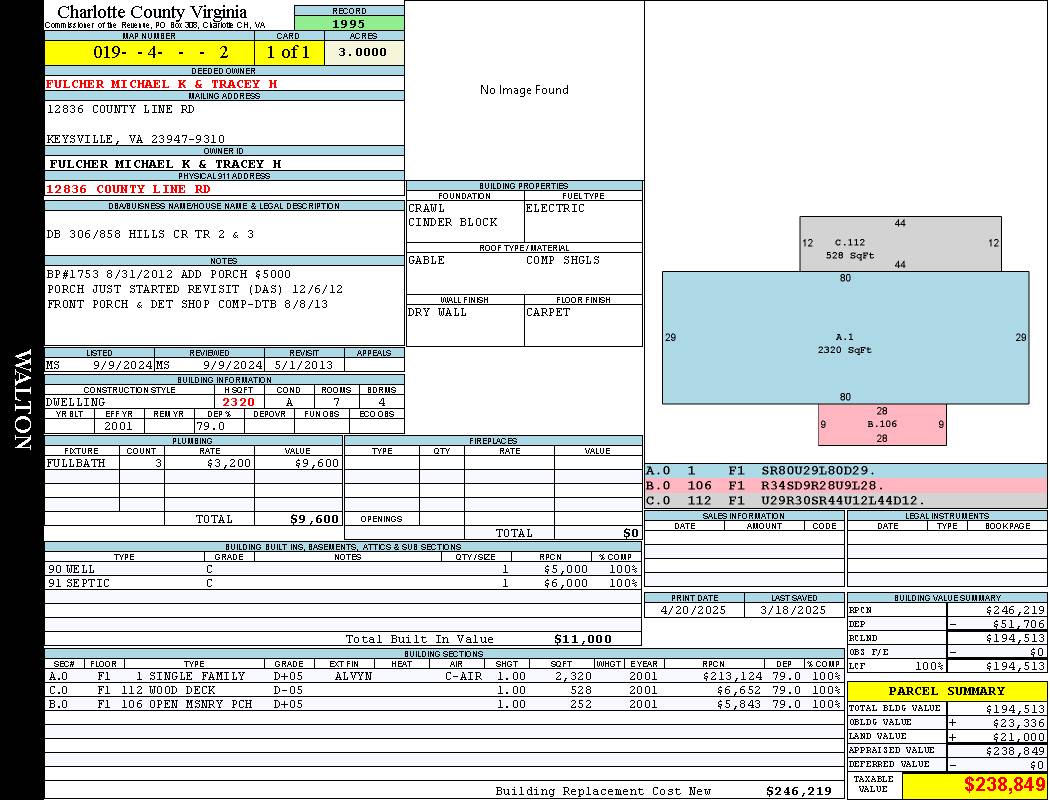This screenshot has height=800, width=1050.
Task: Click the roof type GABLE
Action: (427, 260)
